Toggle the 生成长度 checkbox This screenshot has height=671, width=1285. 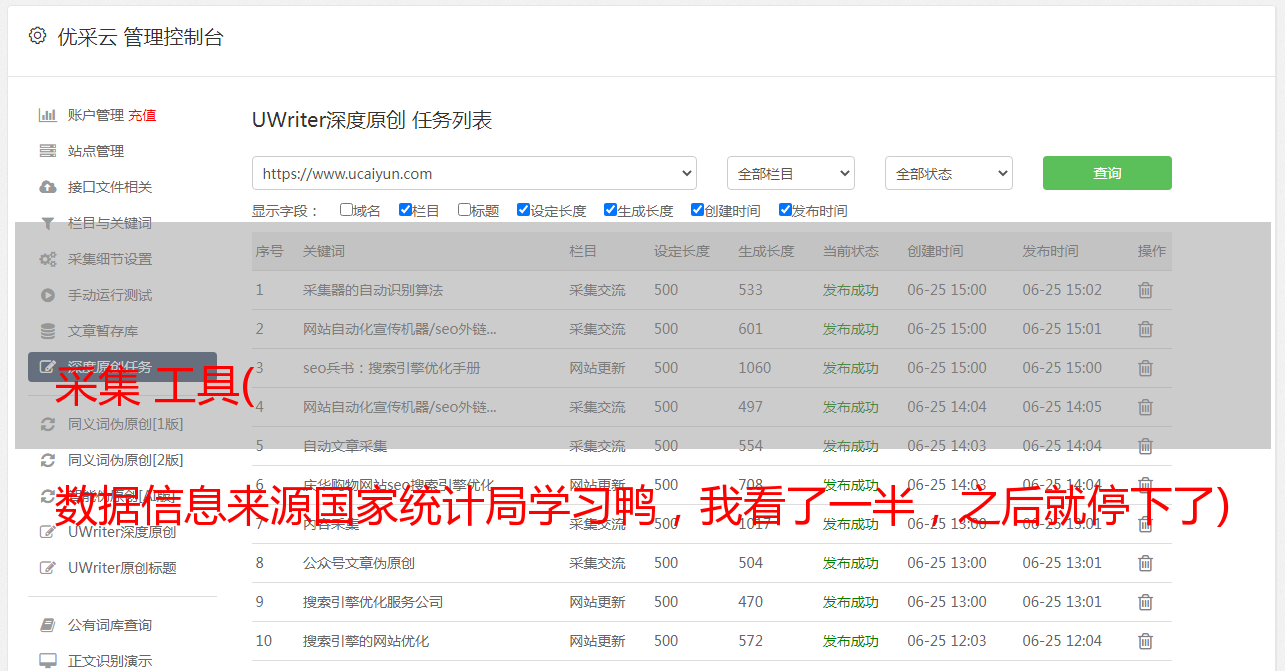(610, 210)
